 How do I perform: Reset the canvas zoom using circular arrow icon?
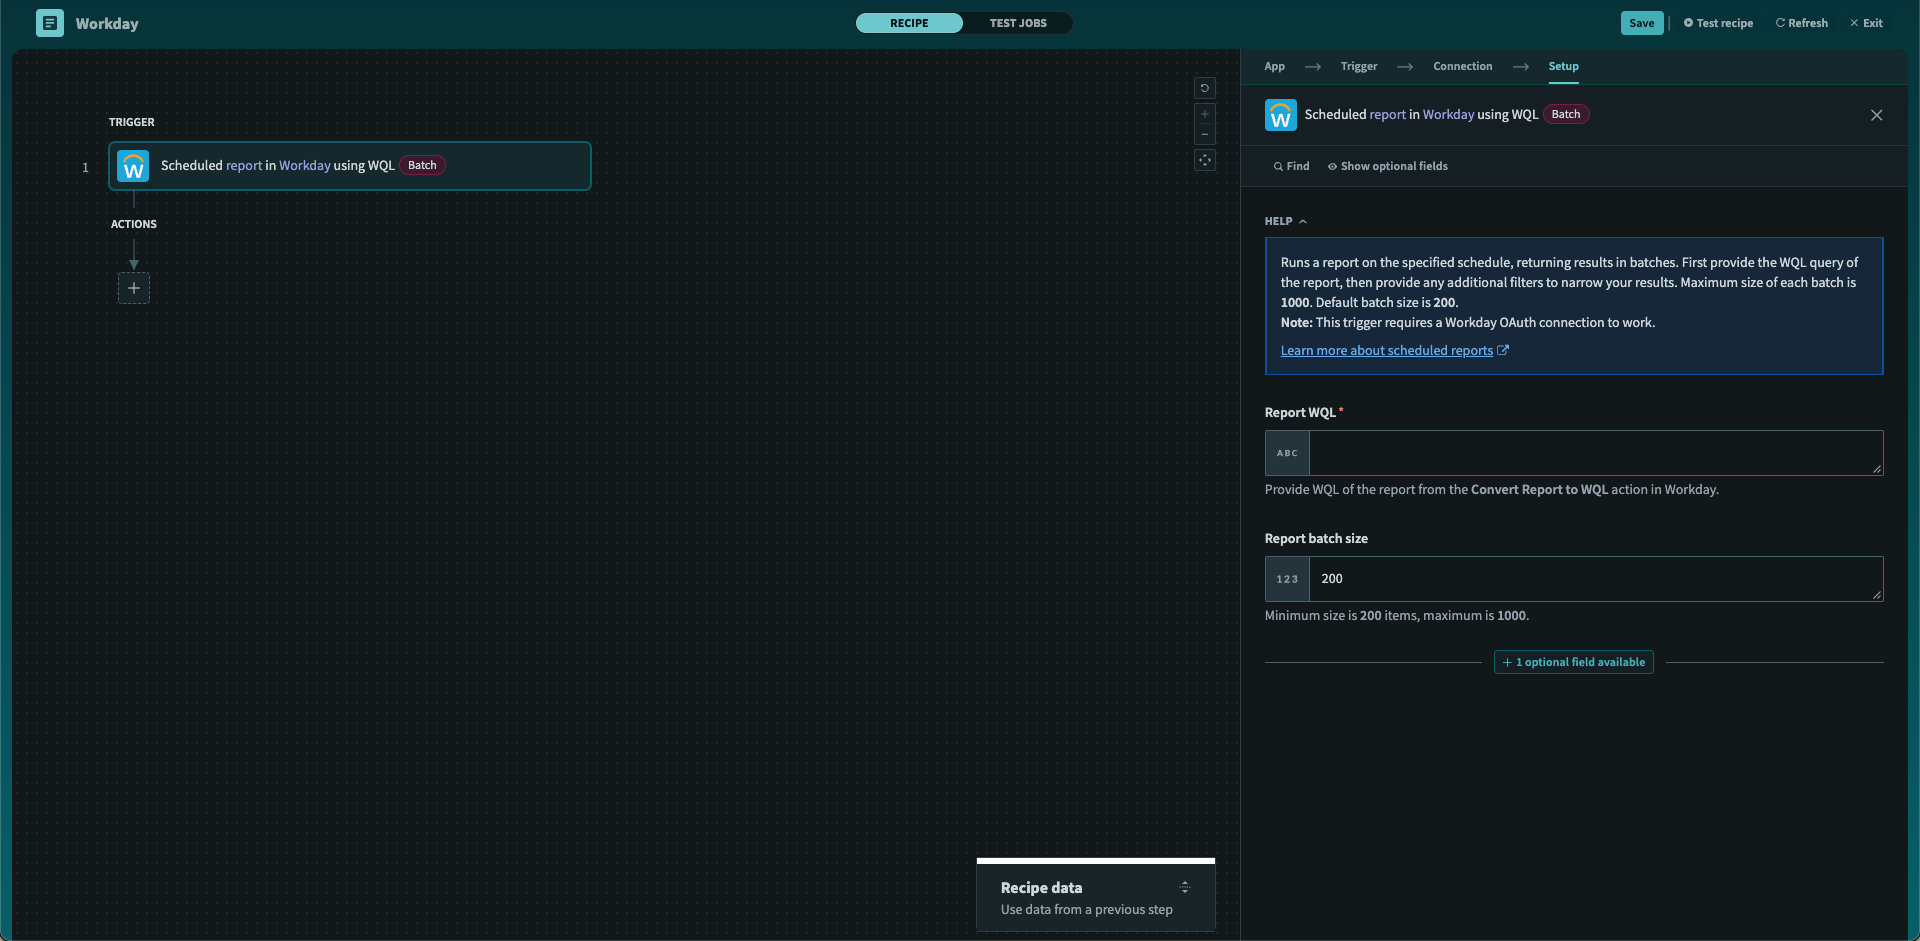tap(1205, 88)
